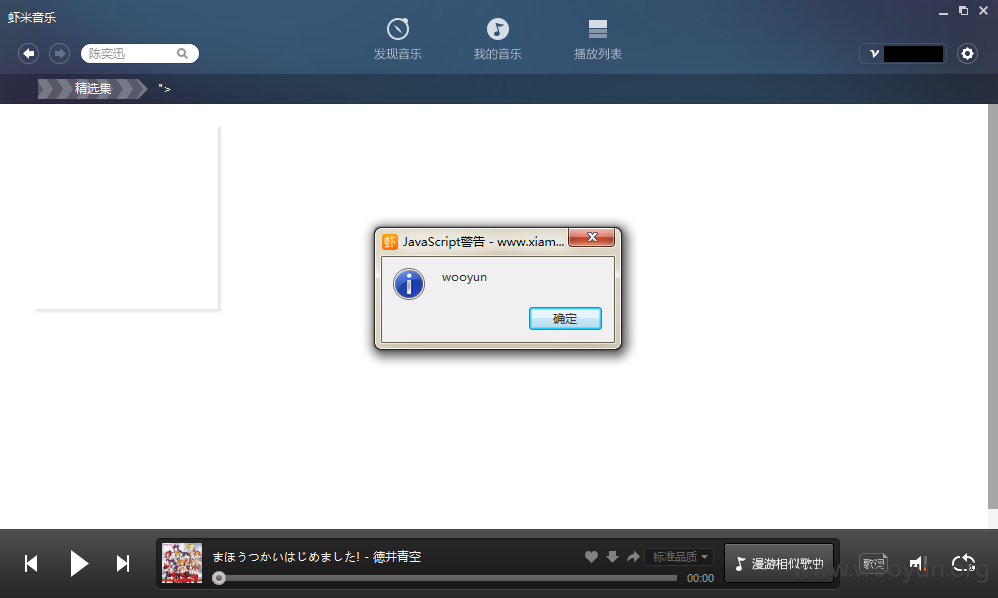998x598 pixels.
Task: Focus the search field showing 陈奕迅
Action: (139, 53)
